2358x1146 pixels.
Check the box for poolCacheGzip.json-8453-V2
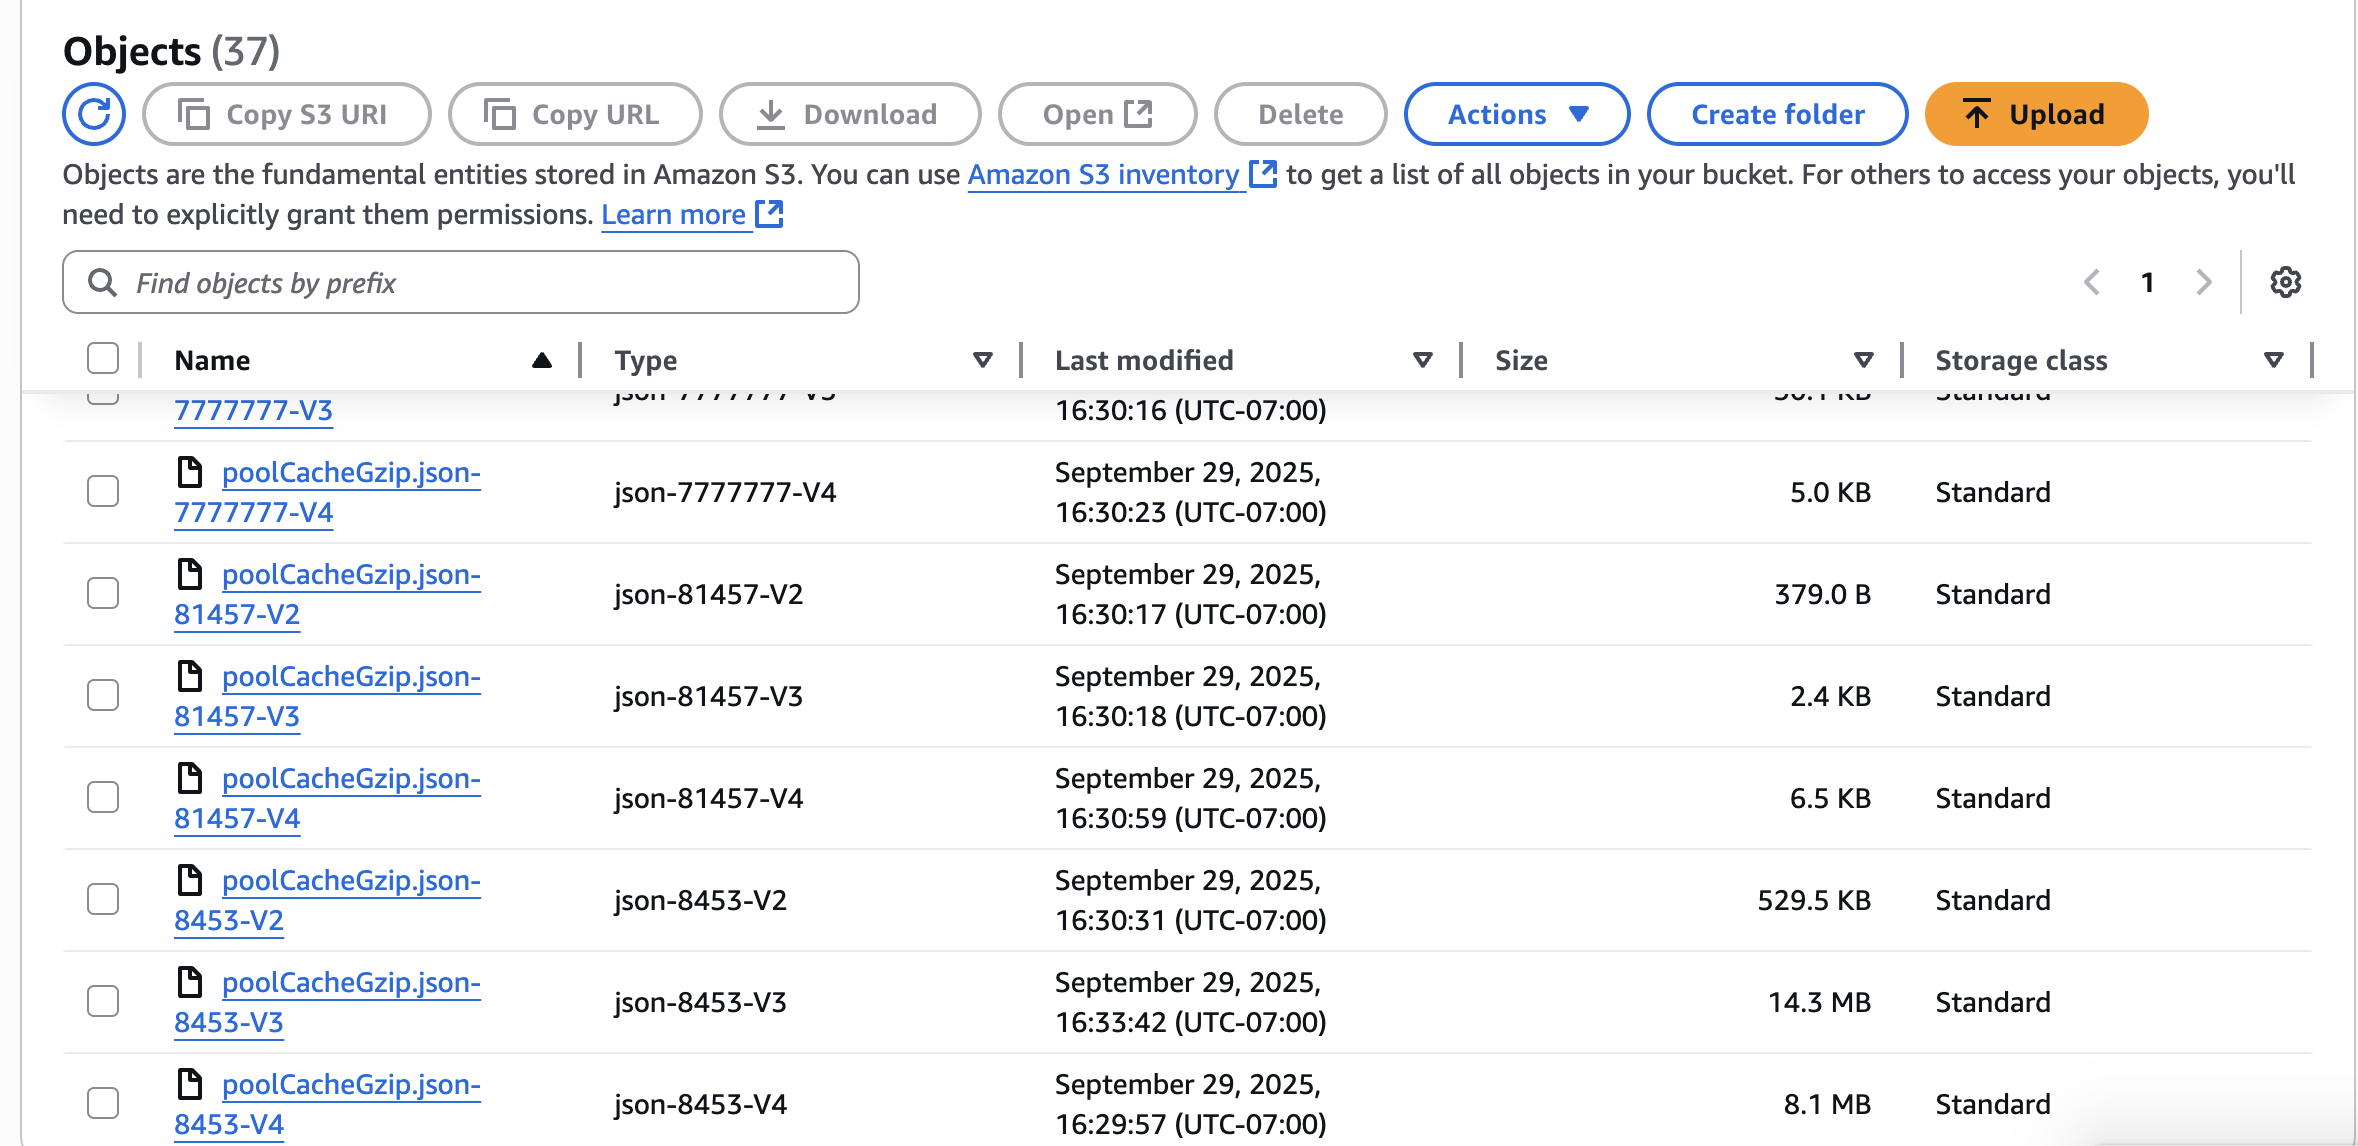[103, 899]
